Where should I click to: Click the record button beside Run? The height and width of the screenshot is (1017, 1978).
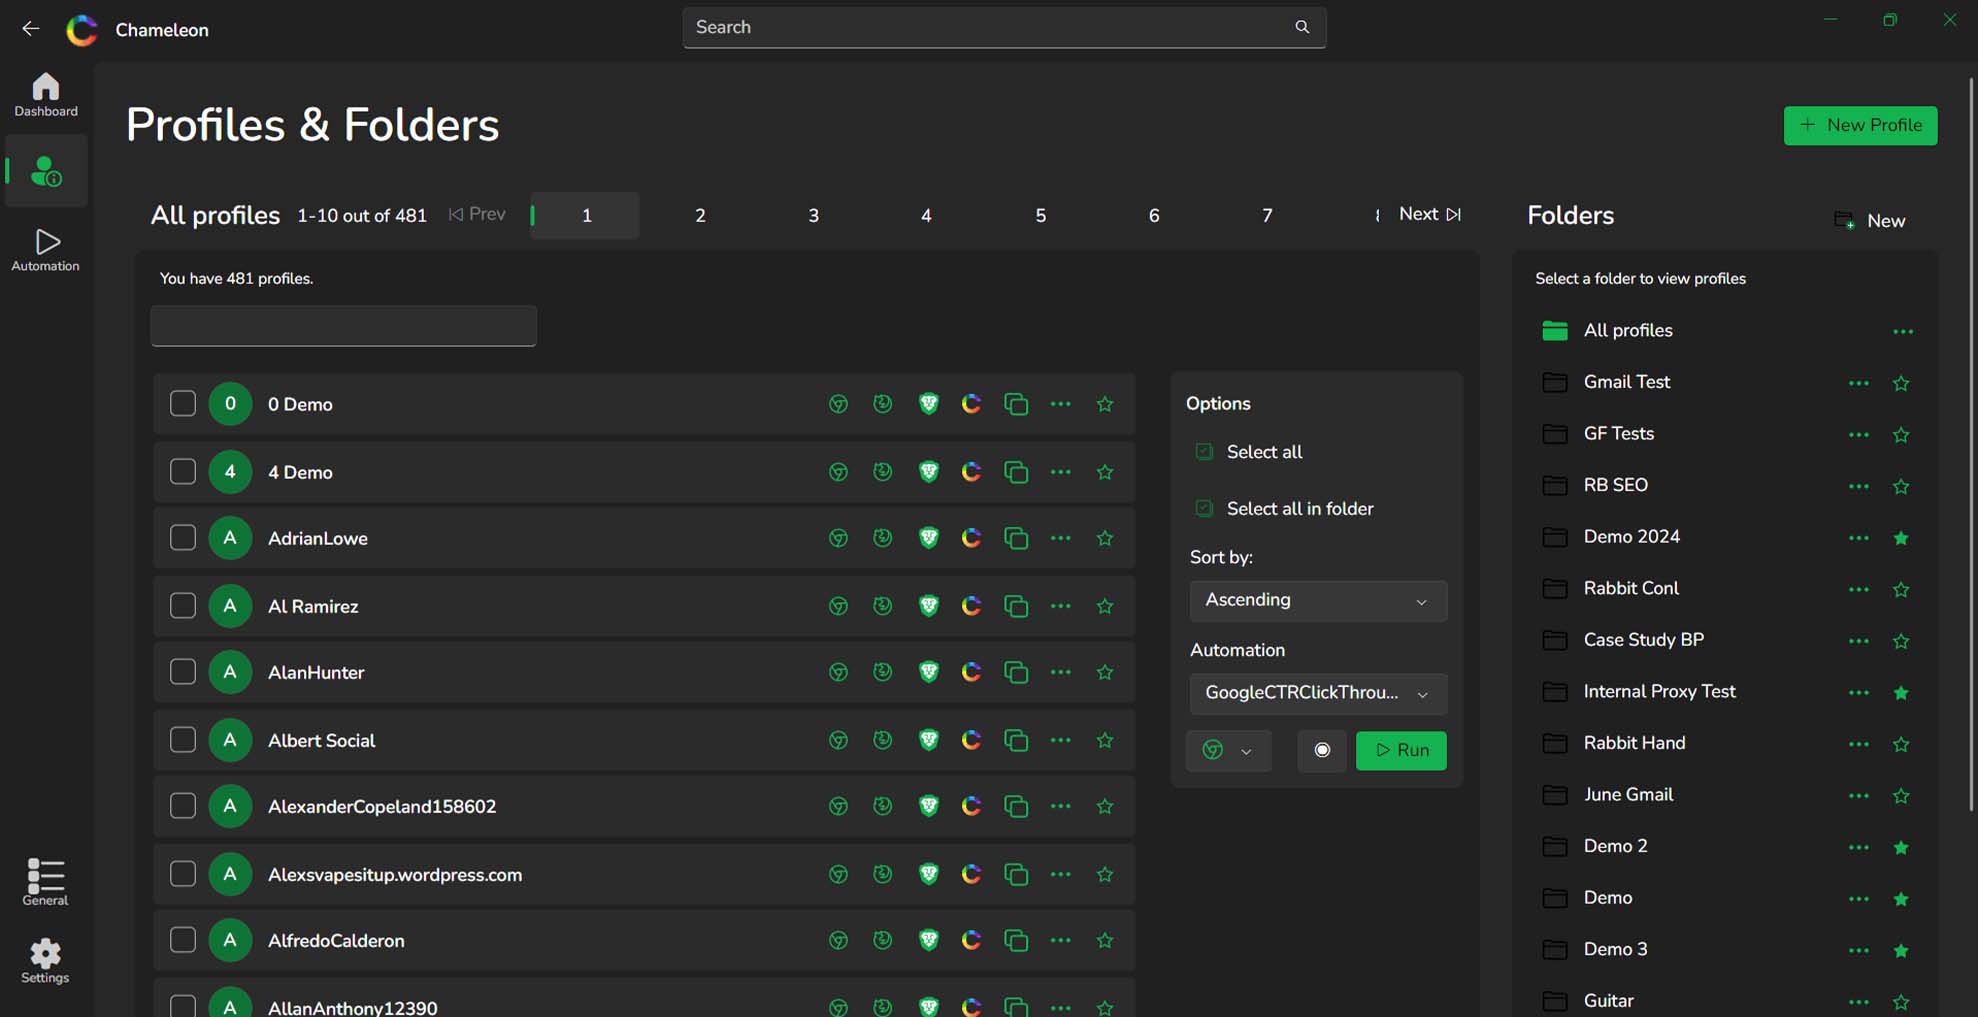coord(1322,750)
